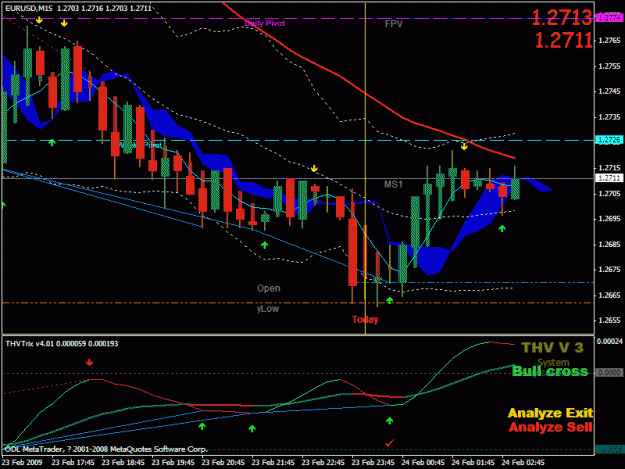Click the 23 Feb 20:45 time label
The width and height of the screenshot is (625, 469).
223,463
